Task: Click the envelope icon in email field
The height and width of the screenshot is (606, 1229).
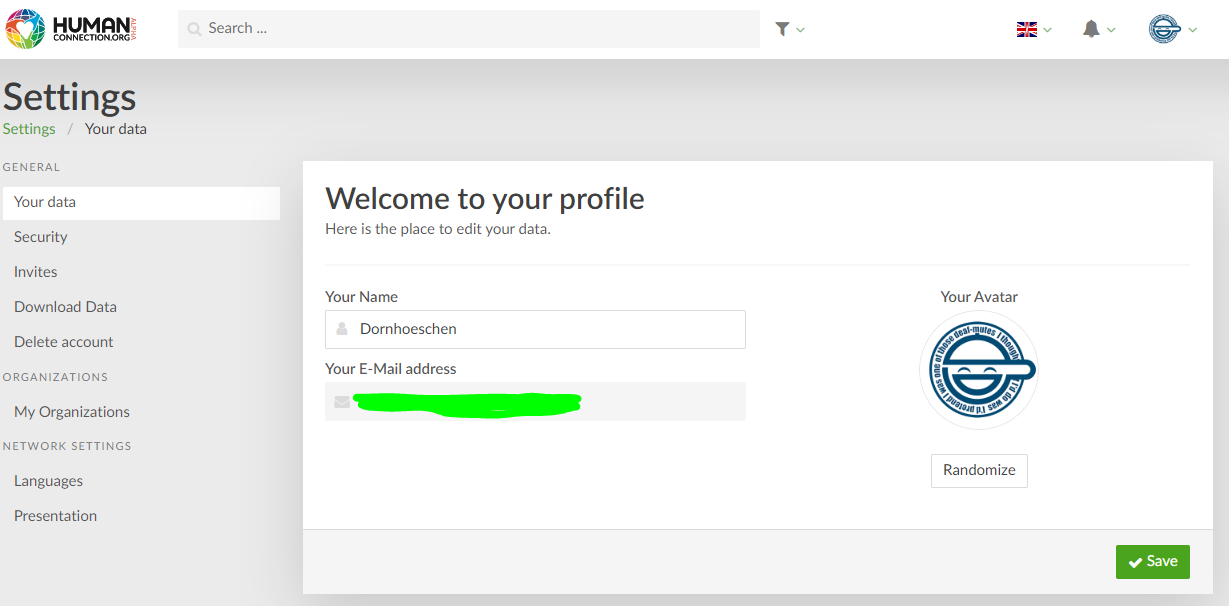Action: point(343,401)
